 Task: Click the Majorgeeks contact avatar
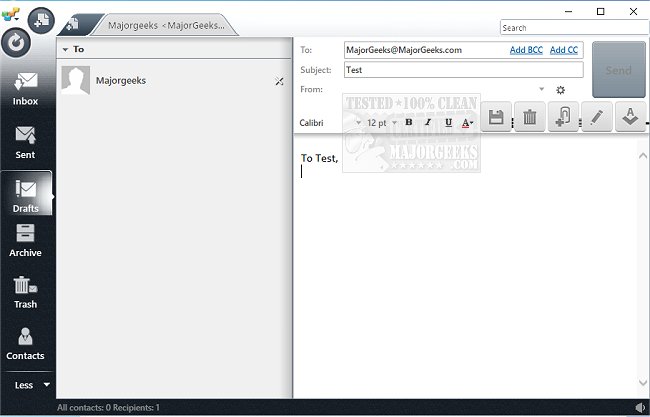75,80
